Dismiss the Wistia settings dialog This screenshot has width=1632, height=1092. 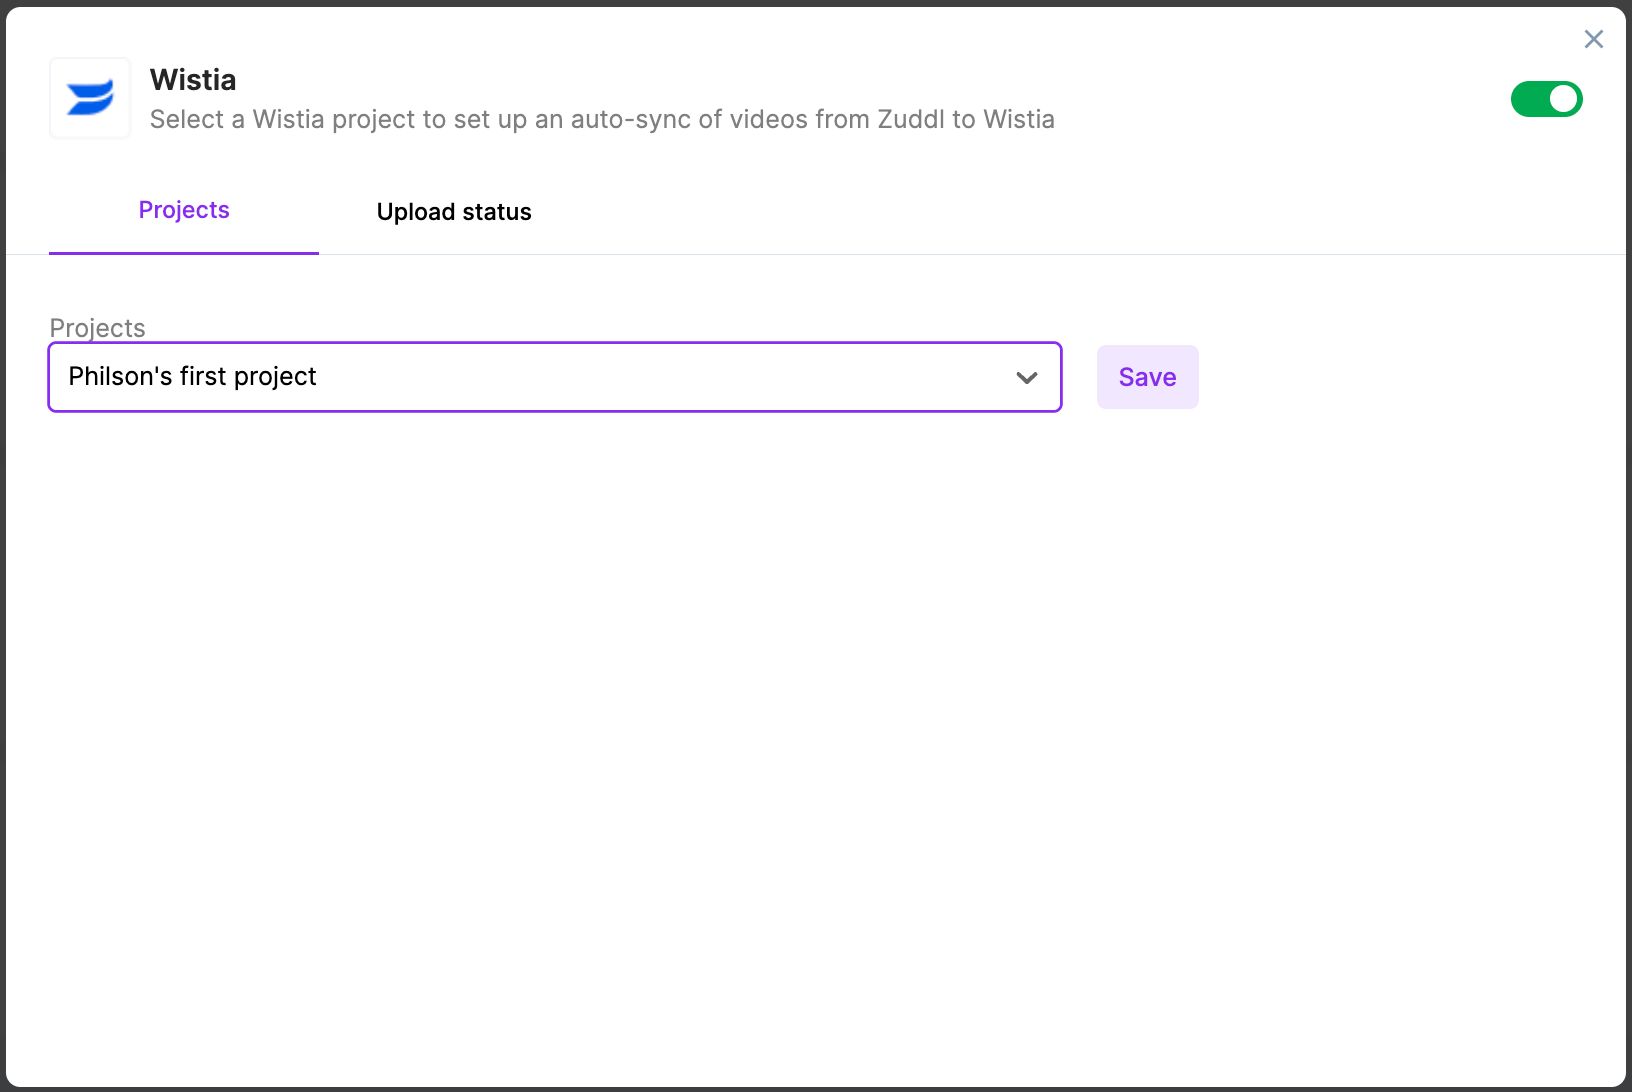[x=1594, y=39]
